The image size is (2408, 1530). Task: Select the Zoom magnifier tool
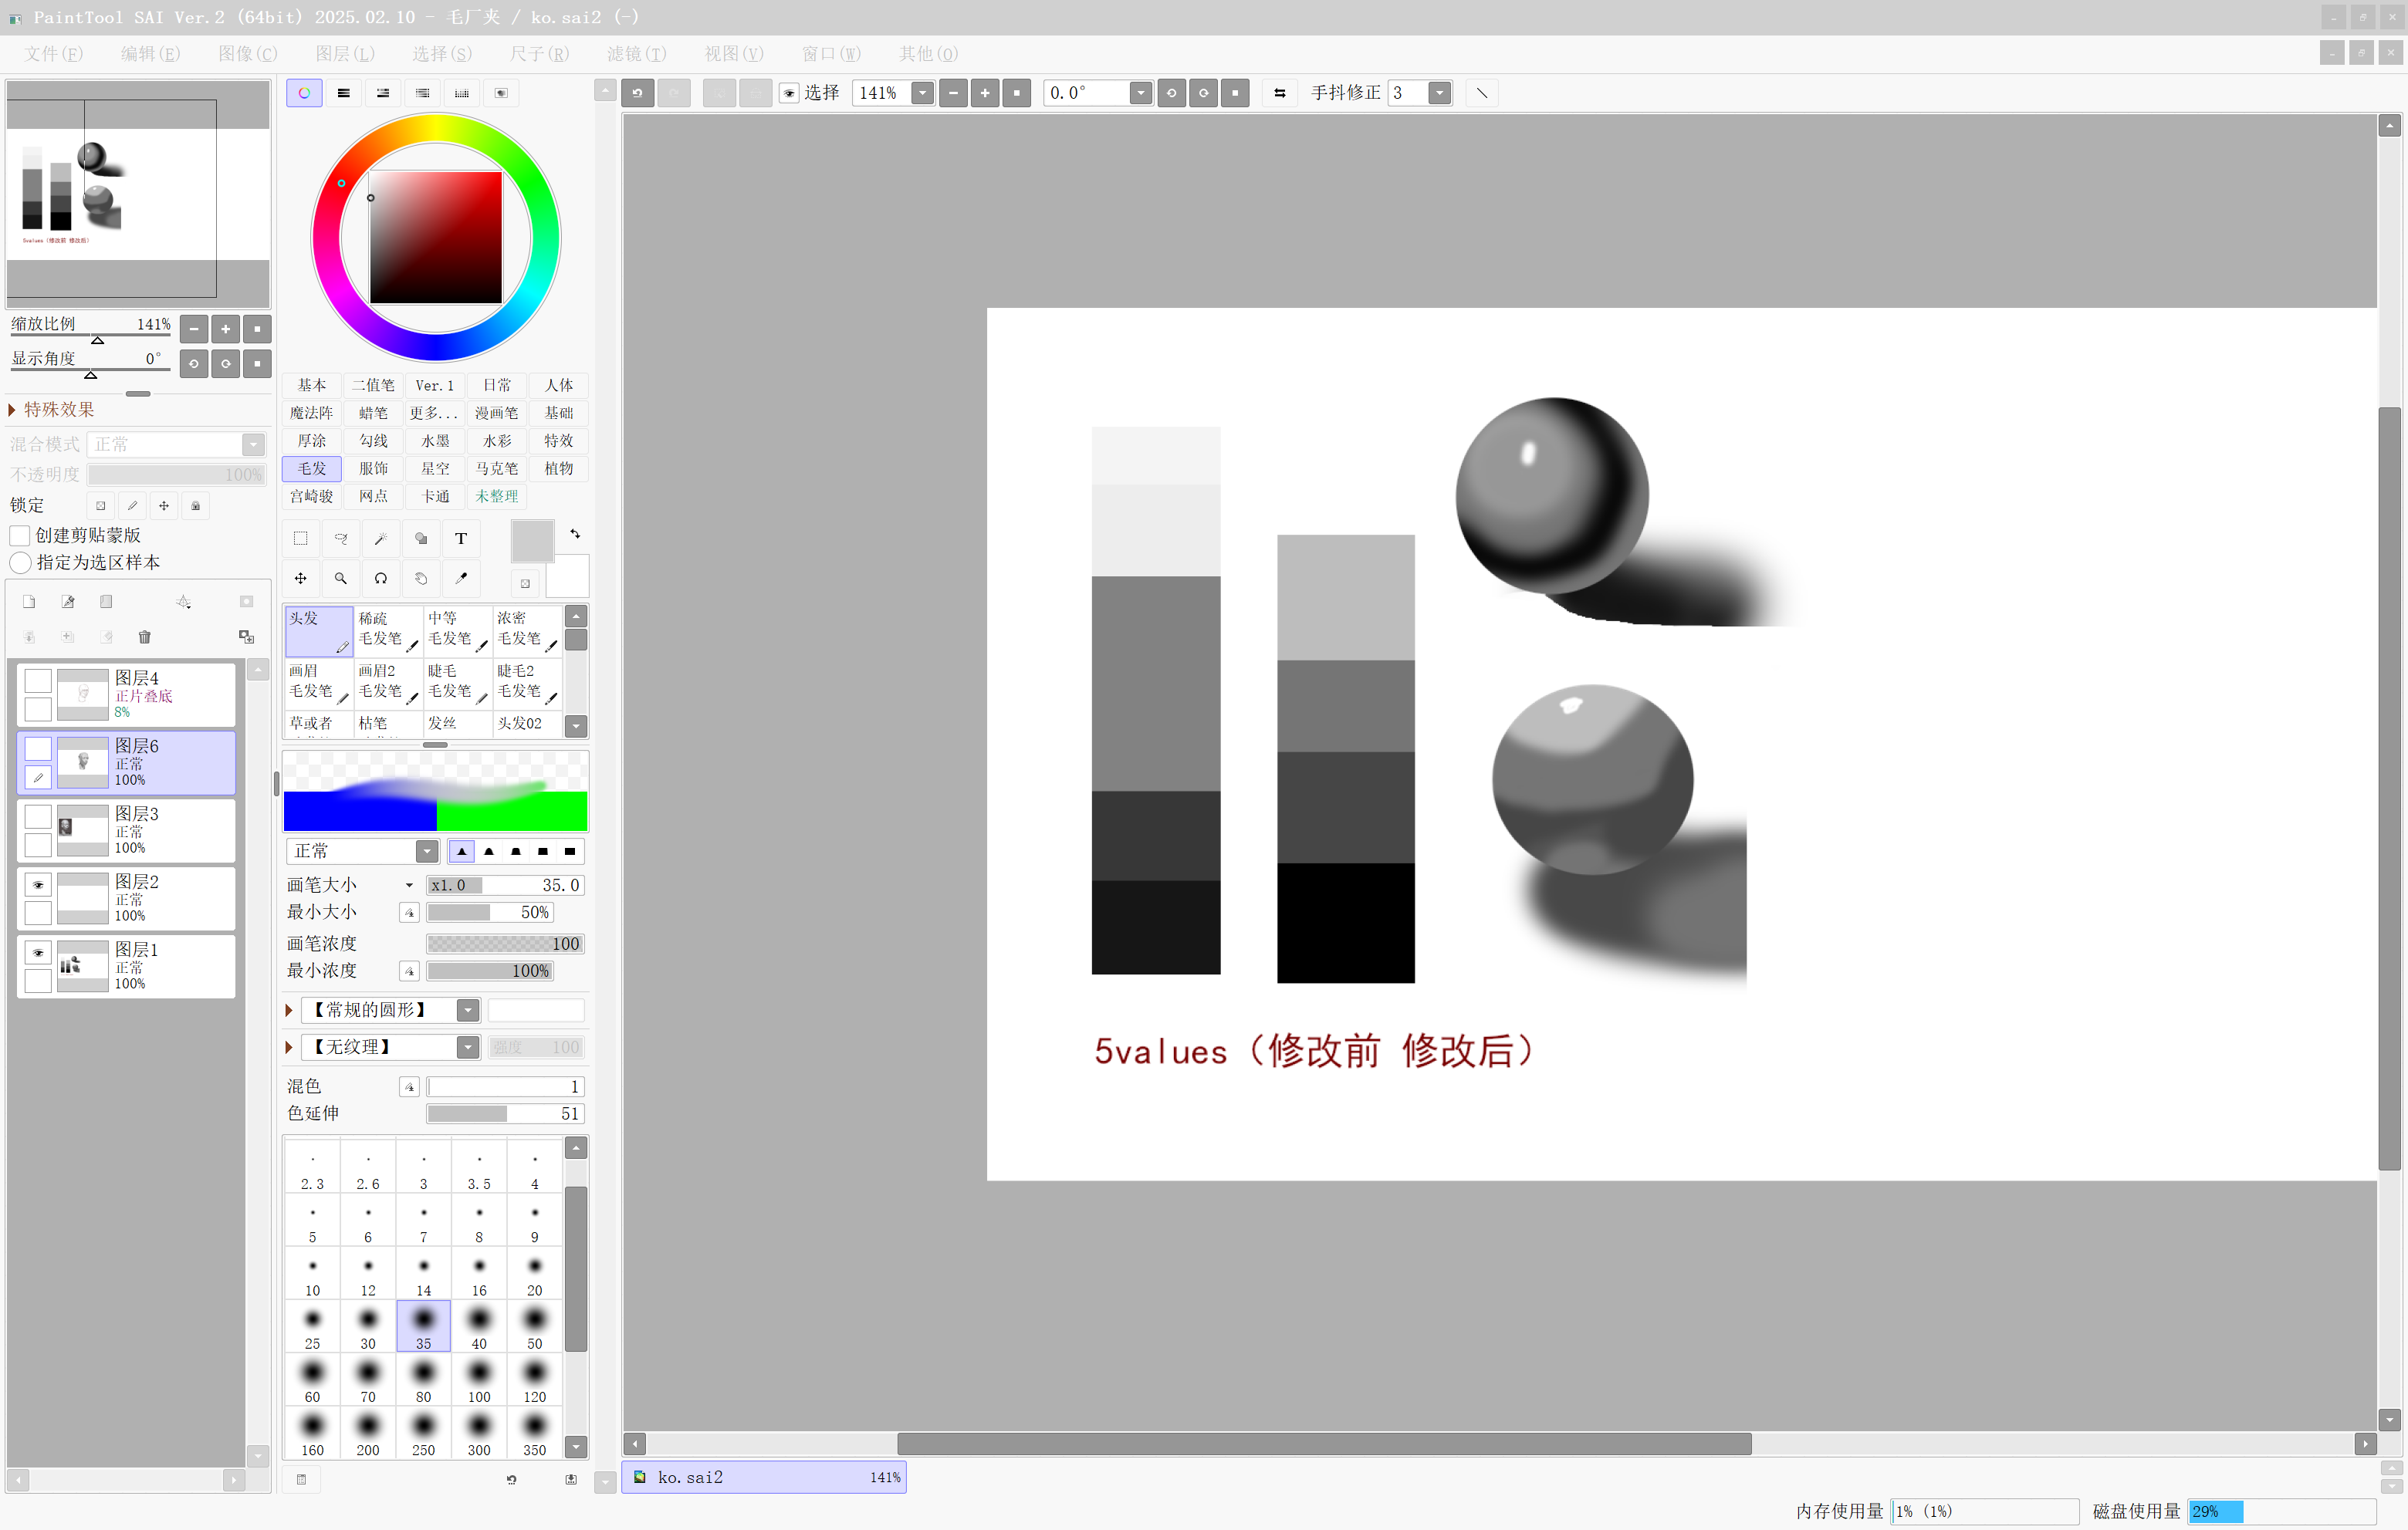(341, 579)
